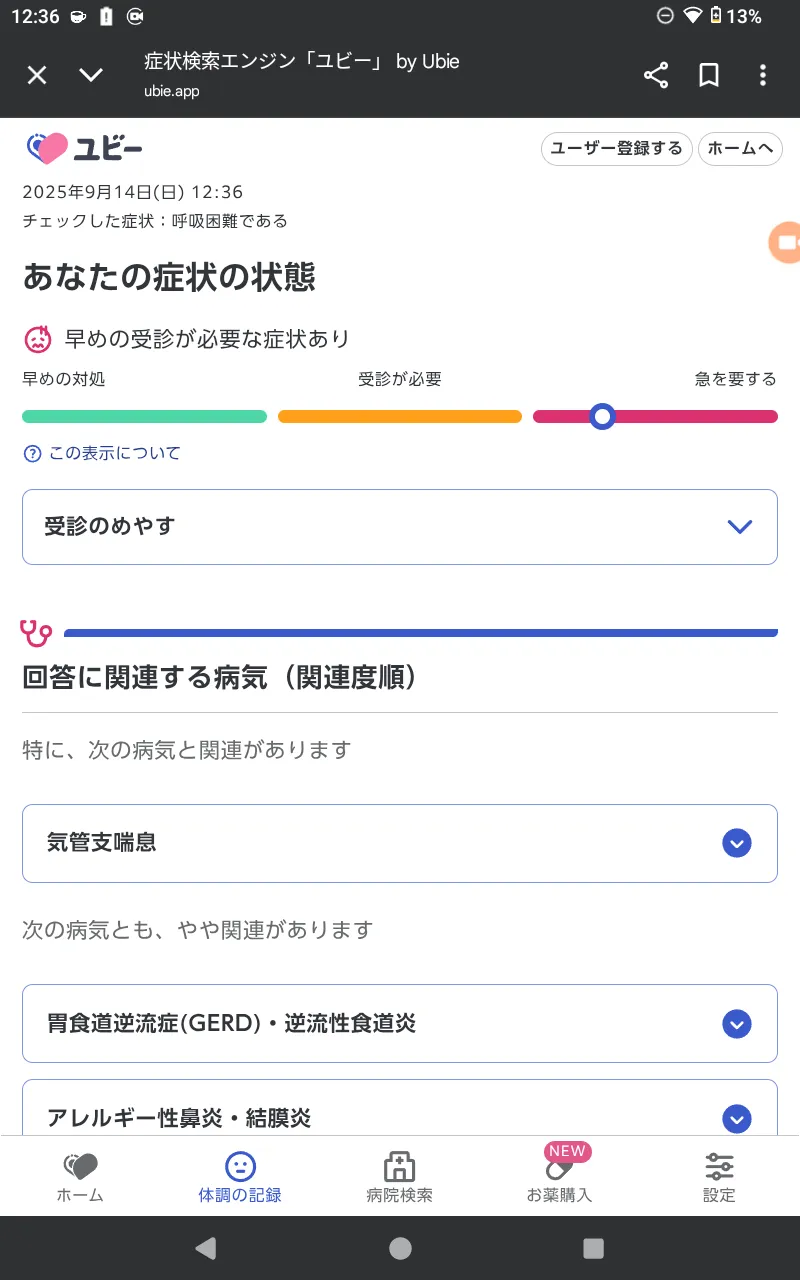Image resolution: width=800 pixels, height=1280 pixels.
Task: Open the お薬購入 tab marked NEW
Action: pos(560,1177)
